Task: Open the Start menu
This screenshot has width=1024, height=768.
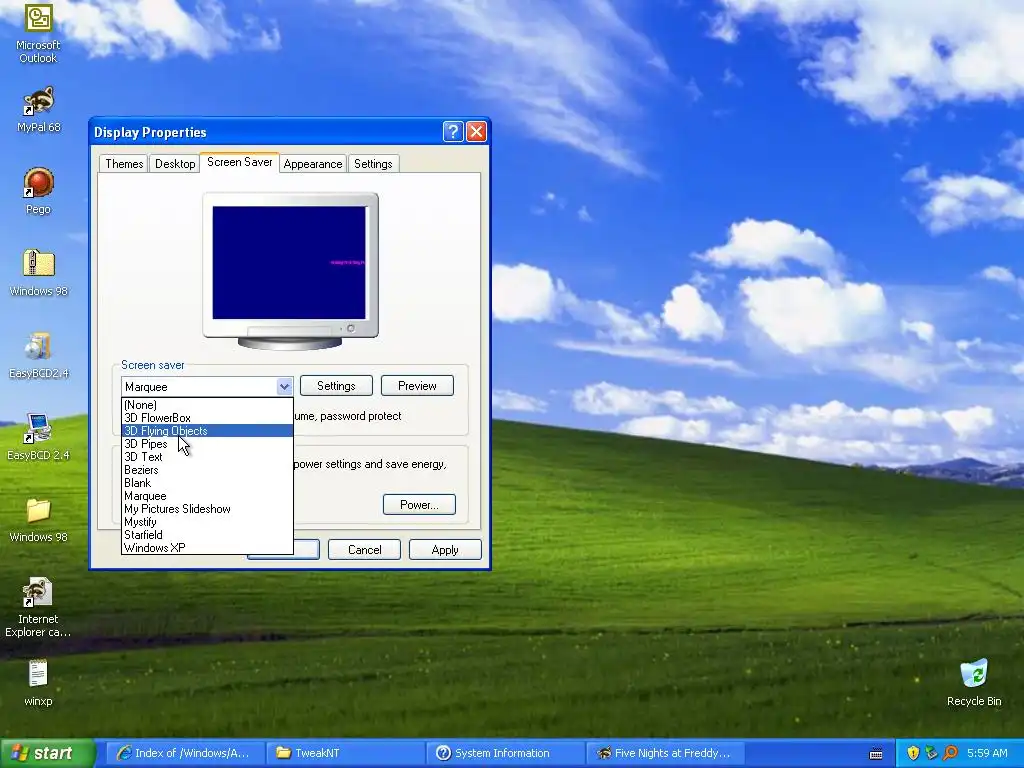Action: [x=48, y=753]
